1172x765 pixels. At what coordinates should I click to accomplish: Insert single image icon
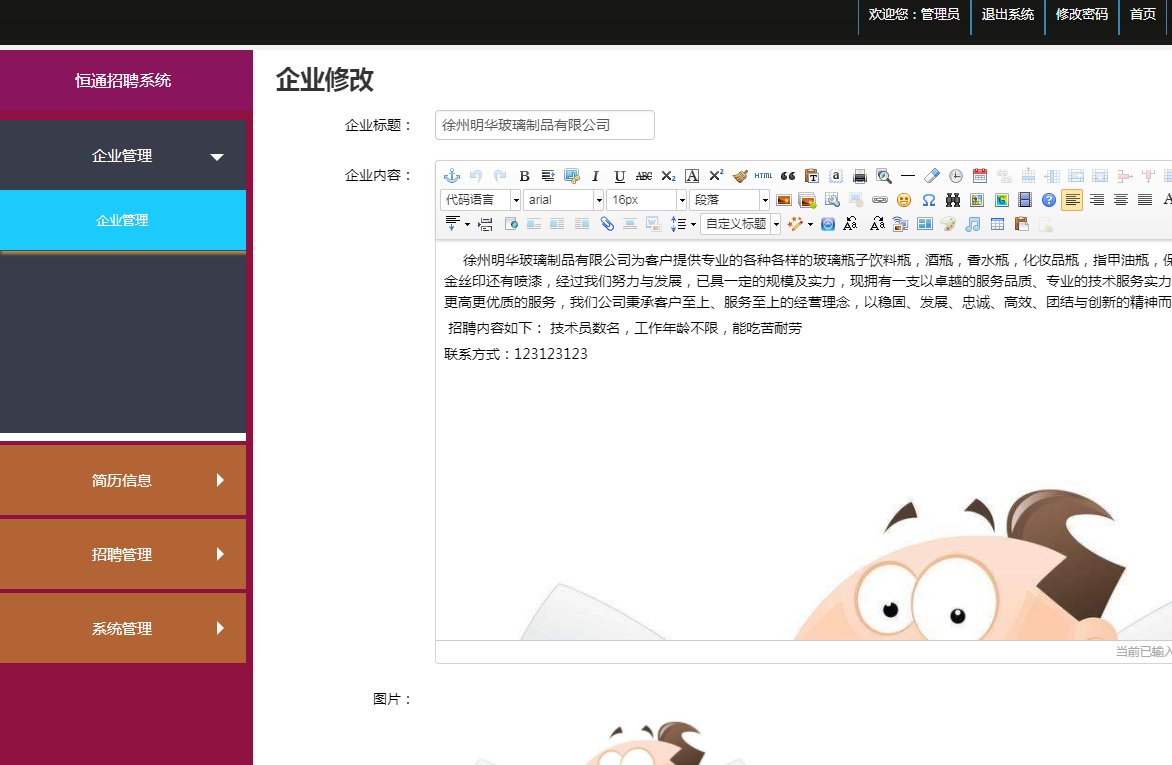[783, 200]
